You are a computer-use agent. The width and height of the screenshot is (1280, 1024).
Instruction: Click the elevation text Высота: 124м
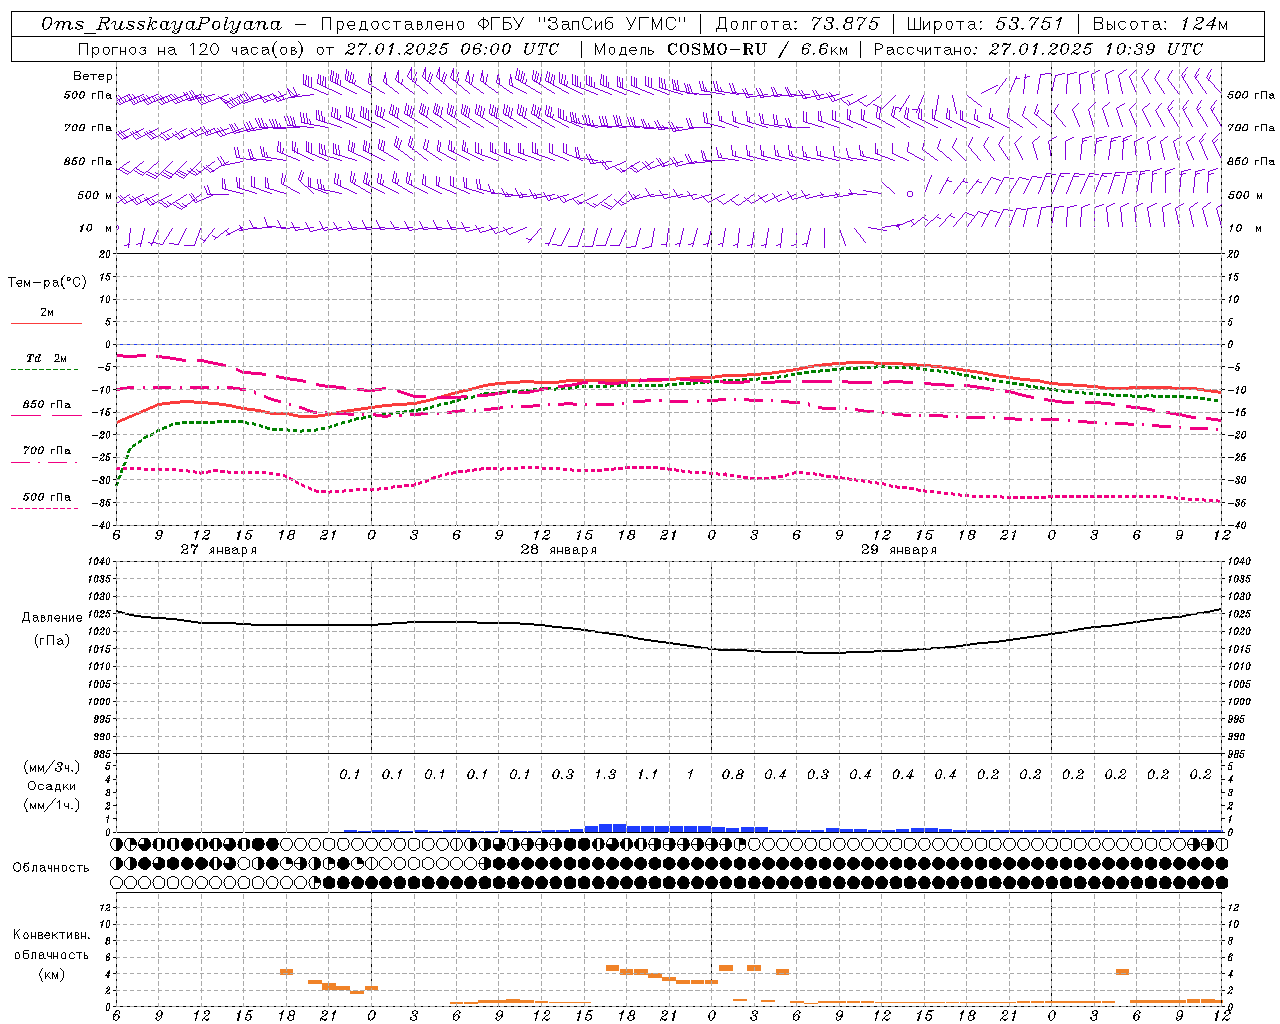tap(1160, 24)
